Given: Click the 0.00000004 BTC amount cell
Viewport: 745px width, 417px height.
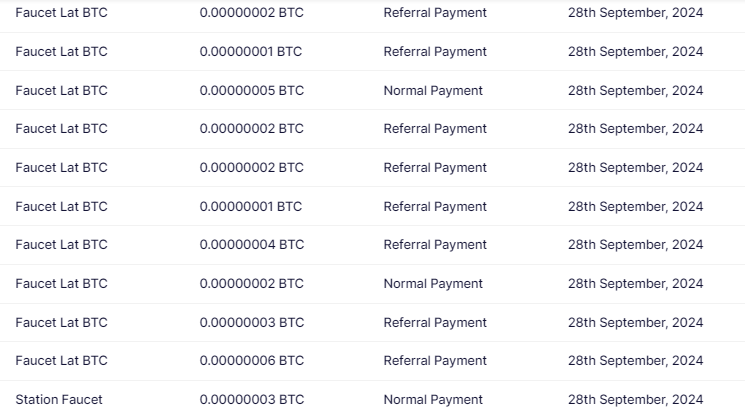Looking at the screenshot, I should pos(251,244).
